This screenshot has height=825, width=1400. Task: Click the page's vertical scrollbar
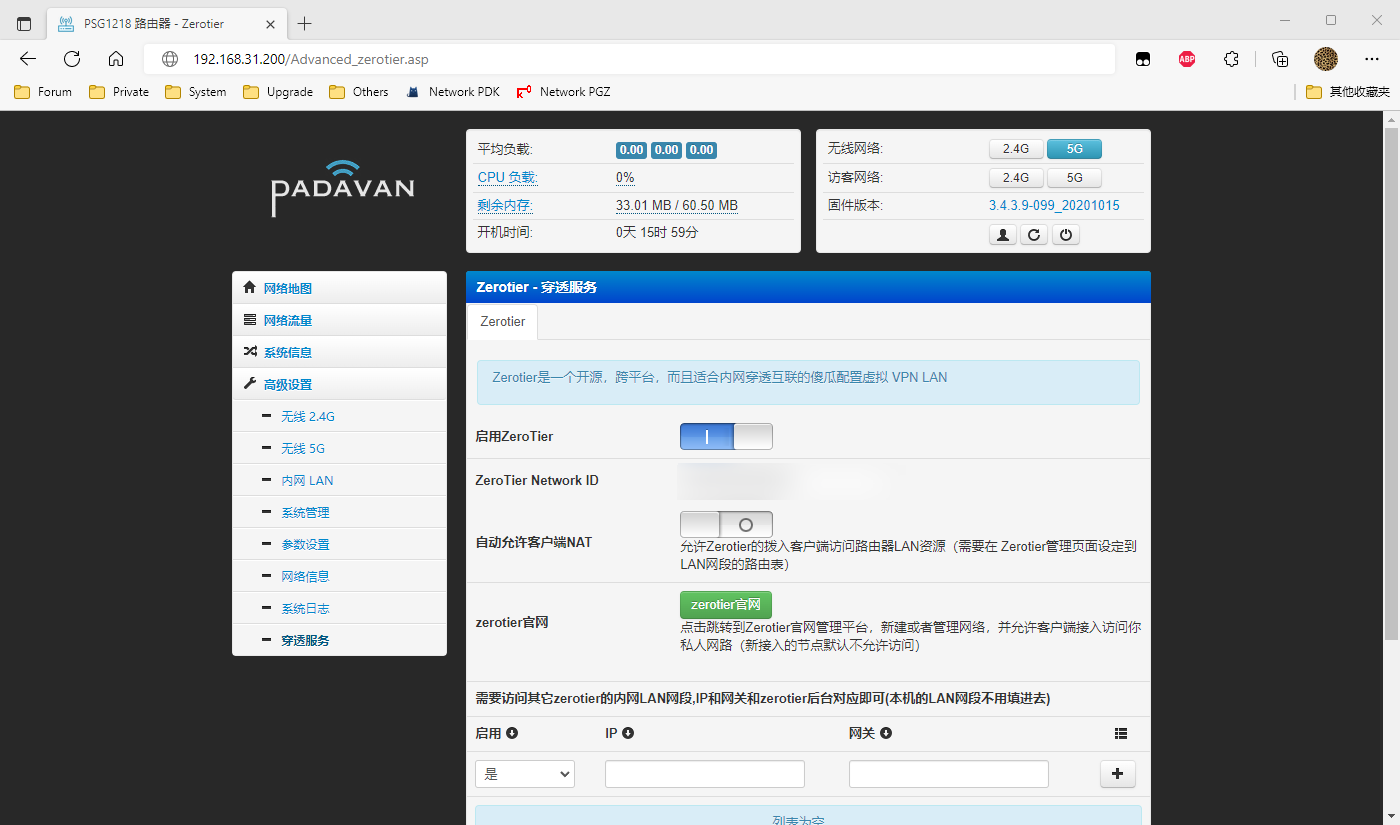coord(1390,400)
